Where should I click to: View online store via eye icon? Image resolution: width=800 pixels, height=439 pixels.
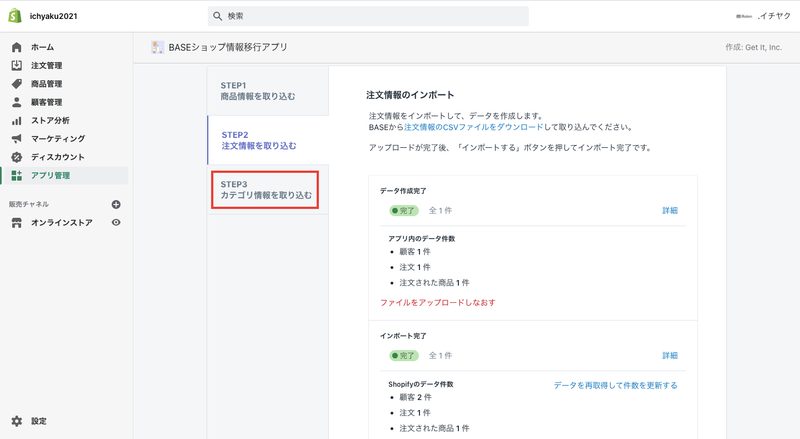(x=116, y=223)
